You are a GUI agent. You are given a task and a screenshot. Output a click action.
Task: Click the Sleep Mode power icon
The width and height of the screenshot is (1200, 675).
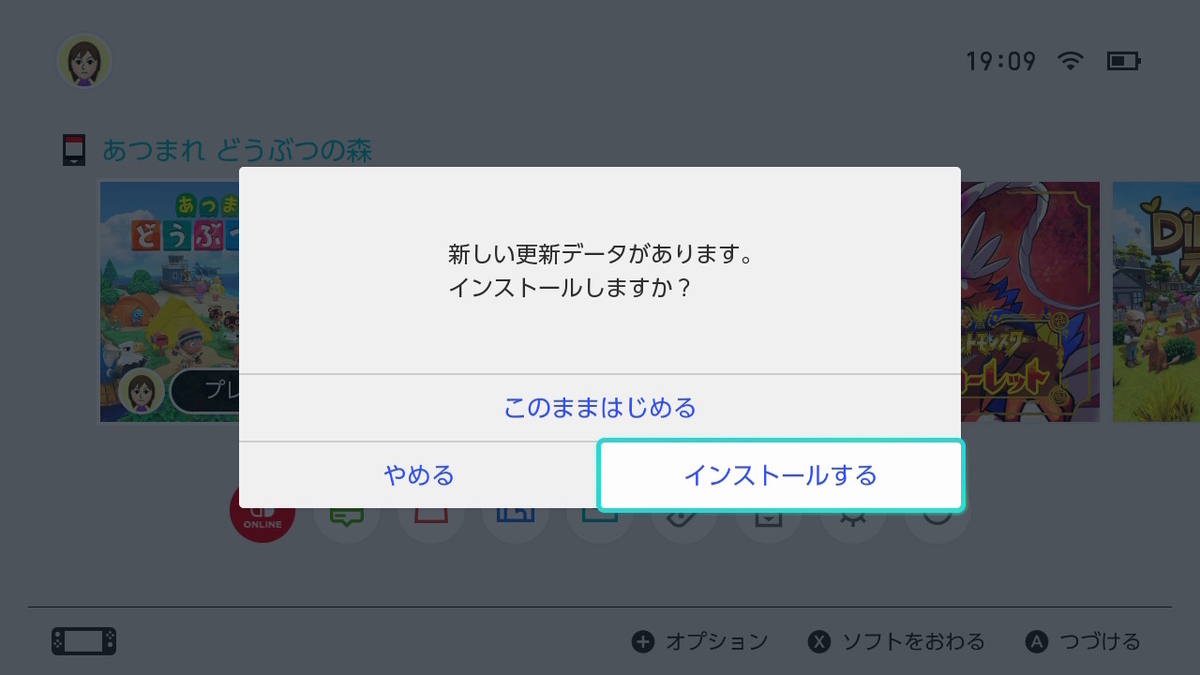(937, 521)
